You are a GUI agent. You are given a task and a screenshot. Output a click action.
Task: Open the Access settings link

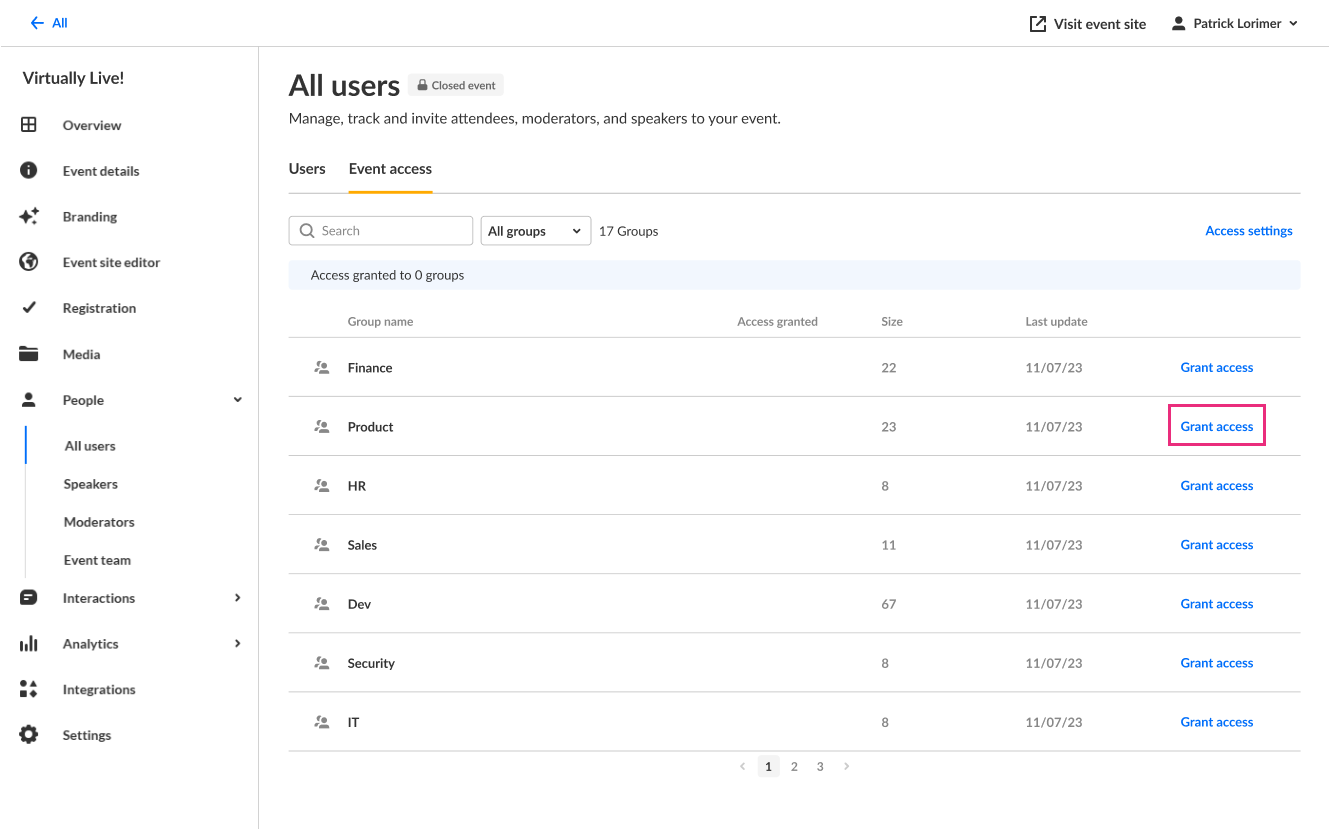tap(1248, 231)
